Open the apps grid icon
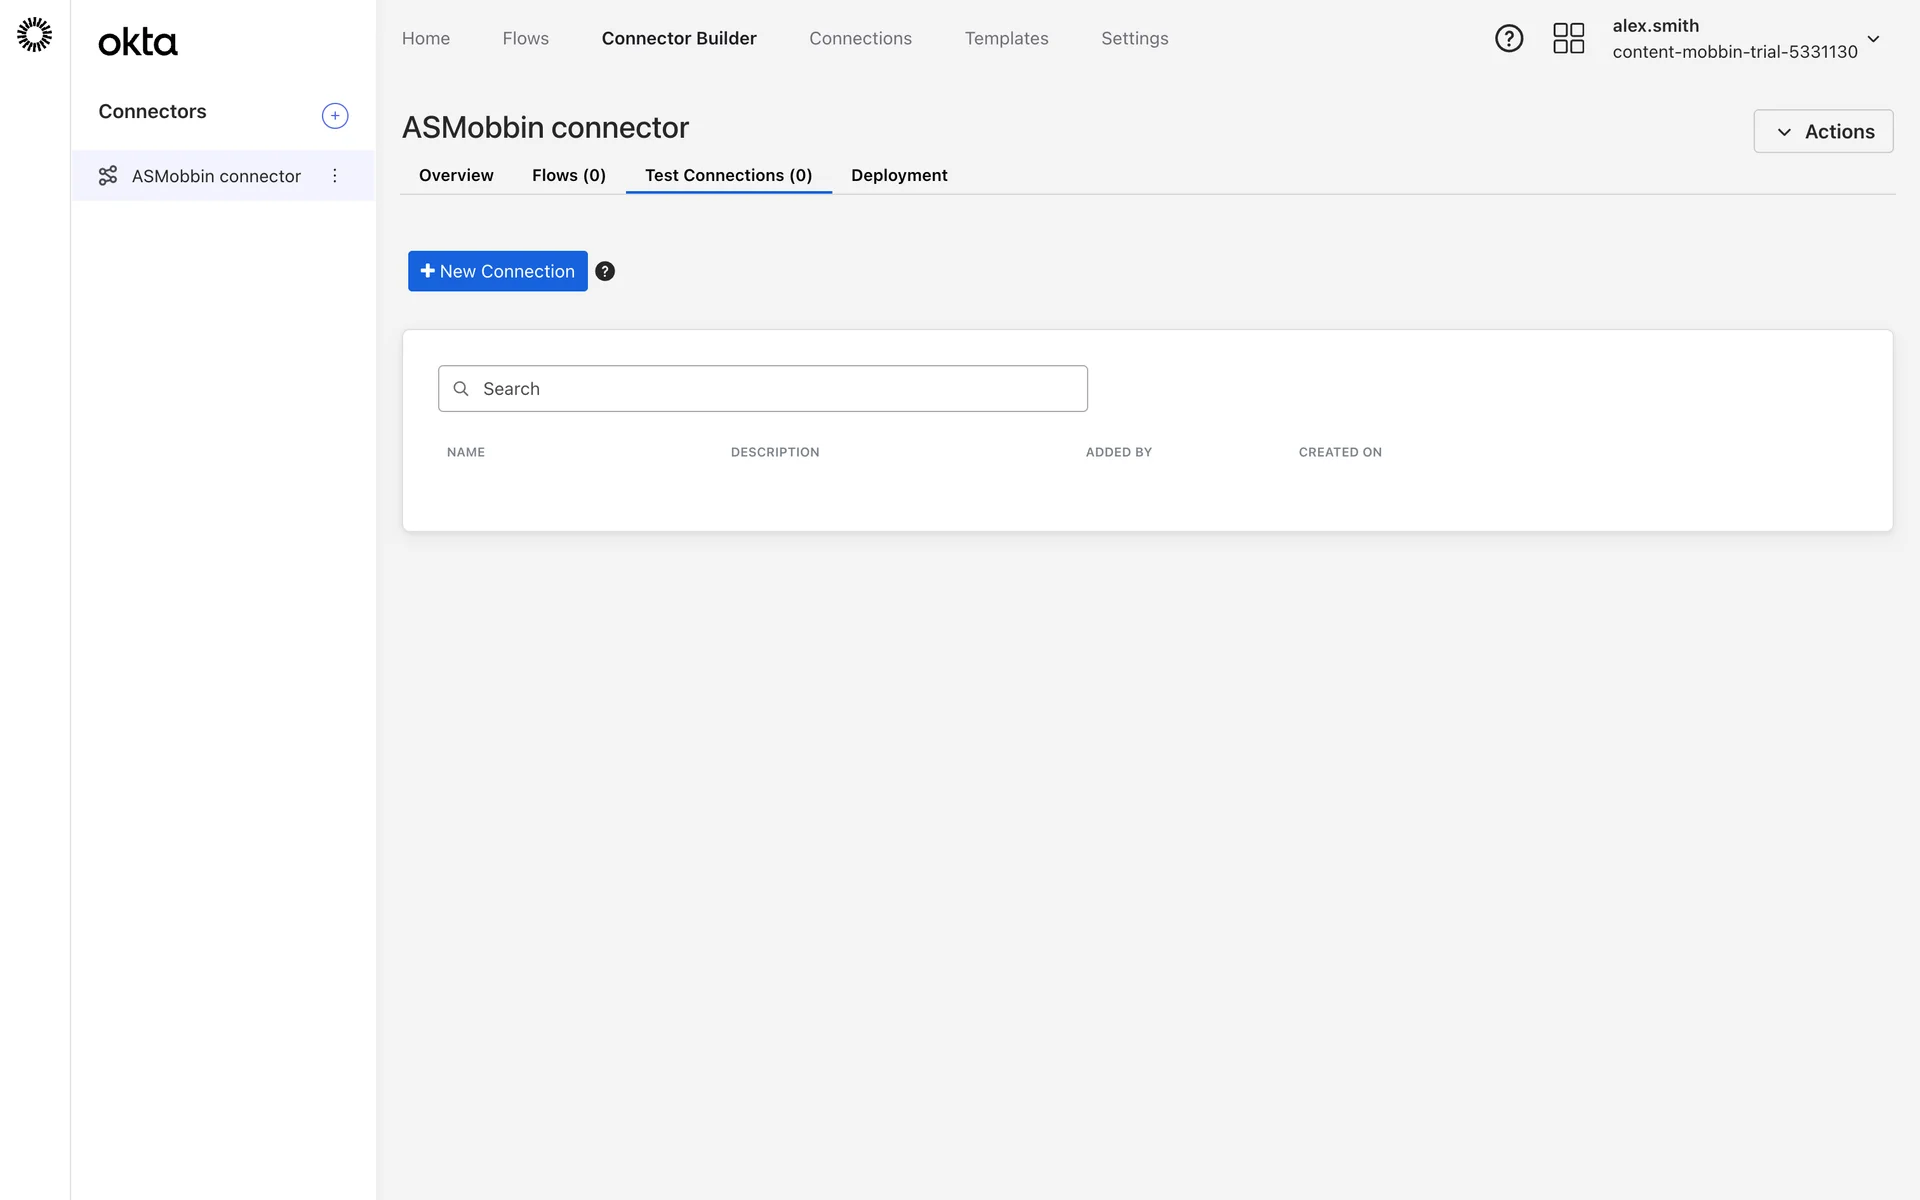This screenshot has height=1200, width=1920. click(x=1568, y=39)
